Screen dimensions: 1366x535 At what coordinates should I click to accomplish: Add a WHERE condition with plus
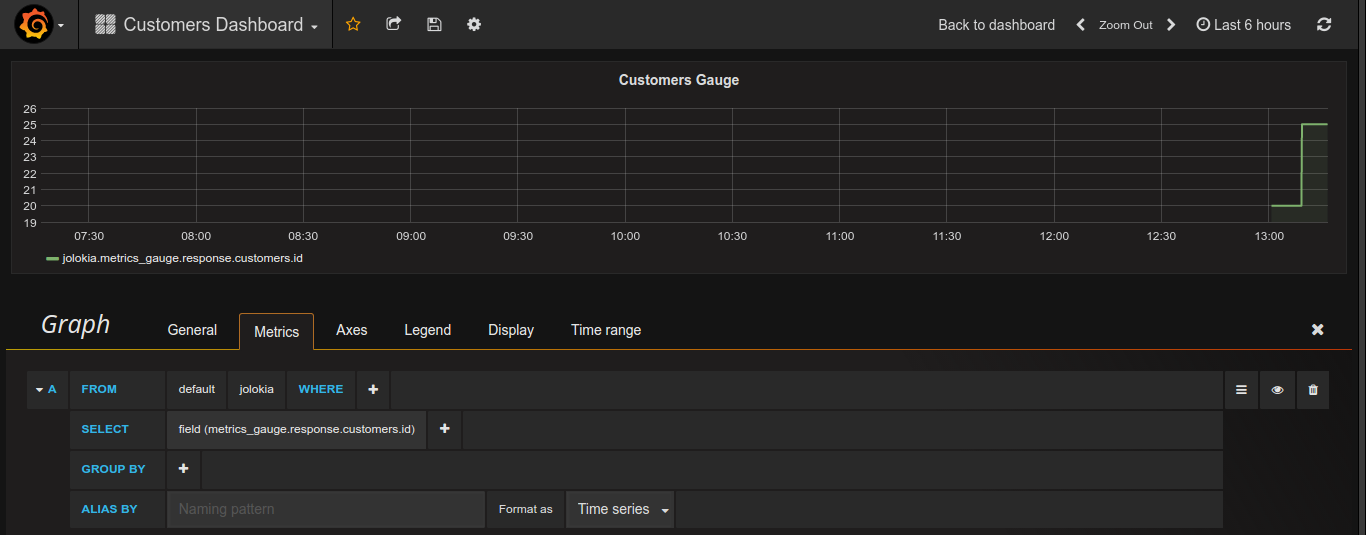point(373,389)
